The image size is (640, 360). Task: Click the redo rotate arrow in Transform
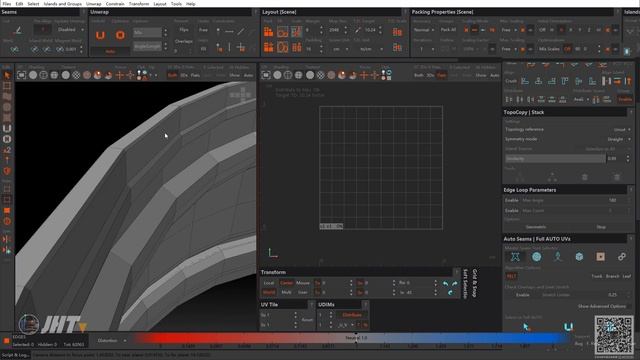(454, 283)
